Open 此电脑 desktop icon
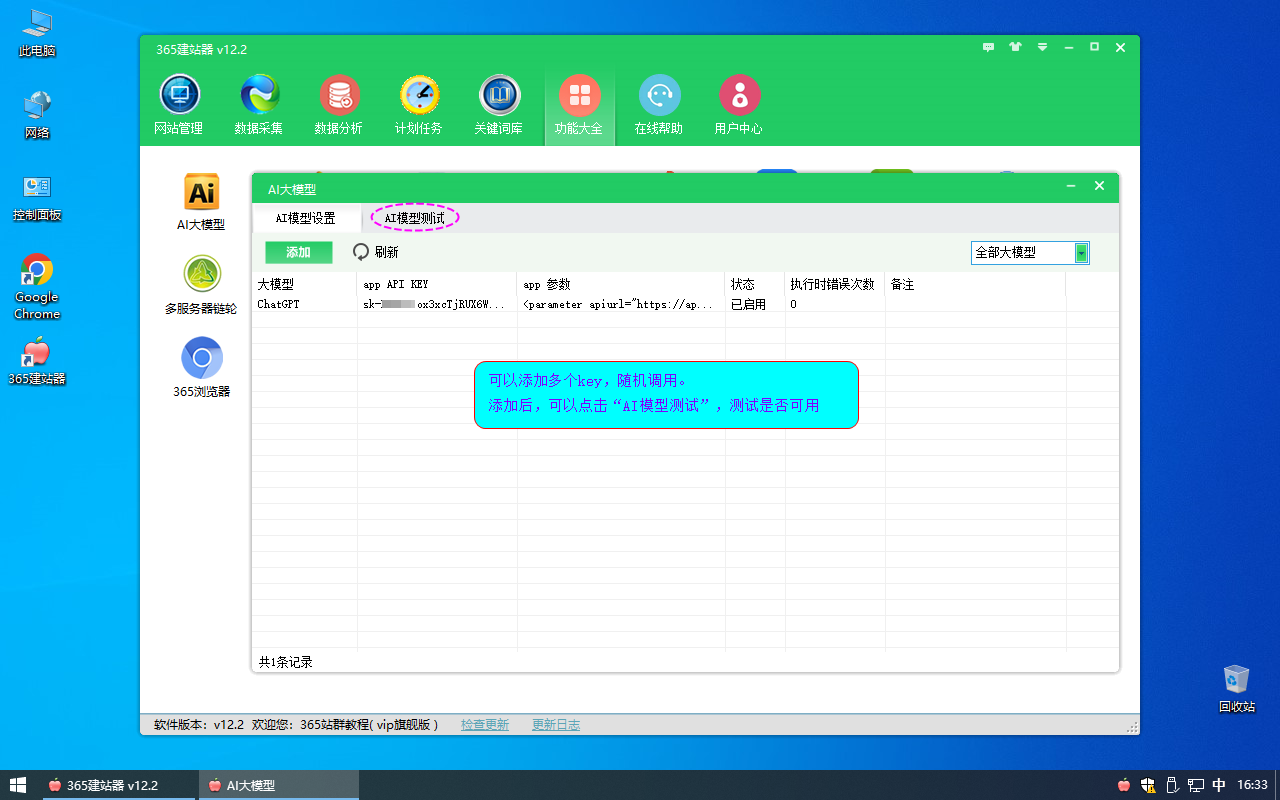This screenshot has width=1280, height=800. pyautogui.click(x=37, y=32)
